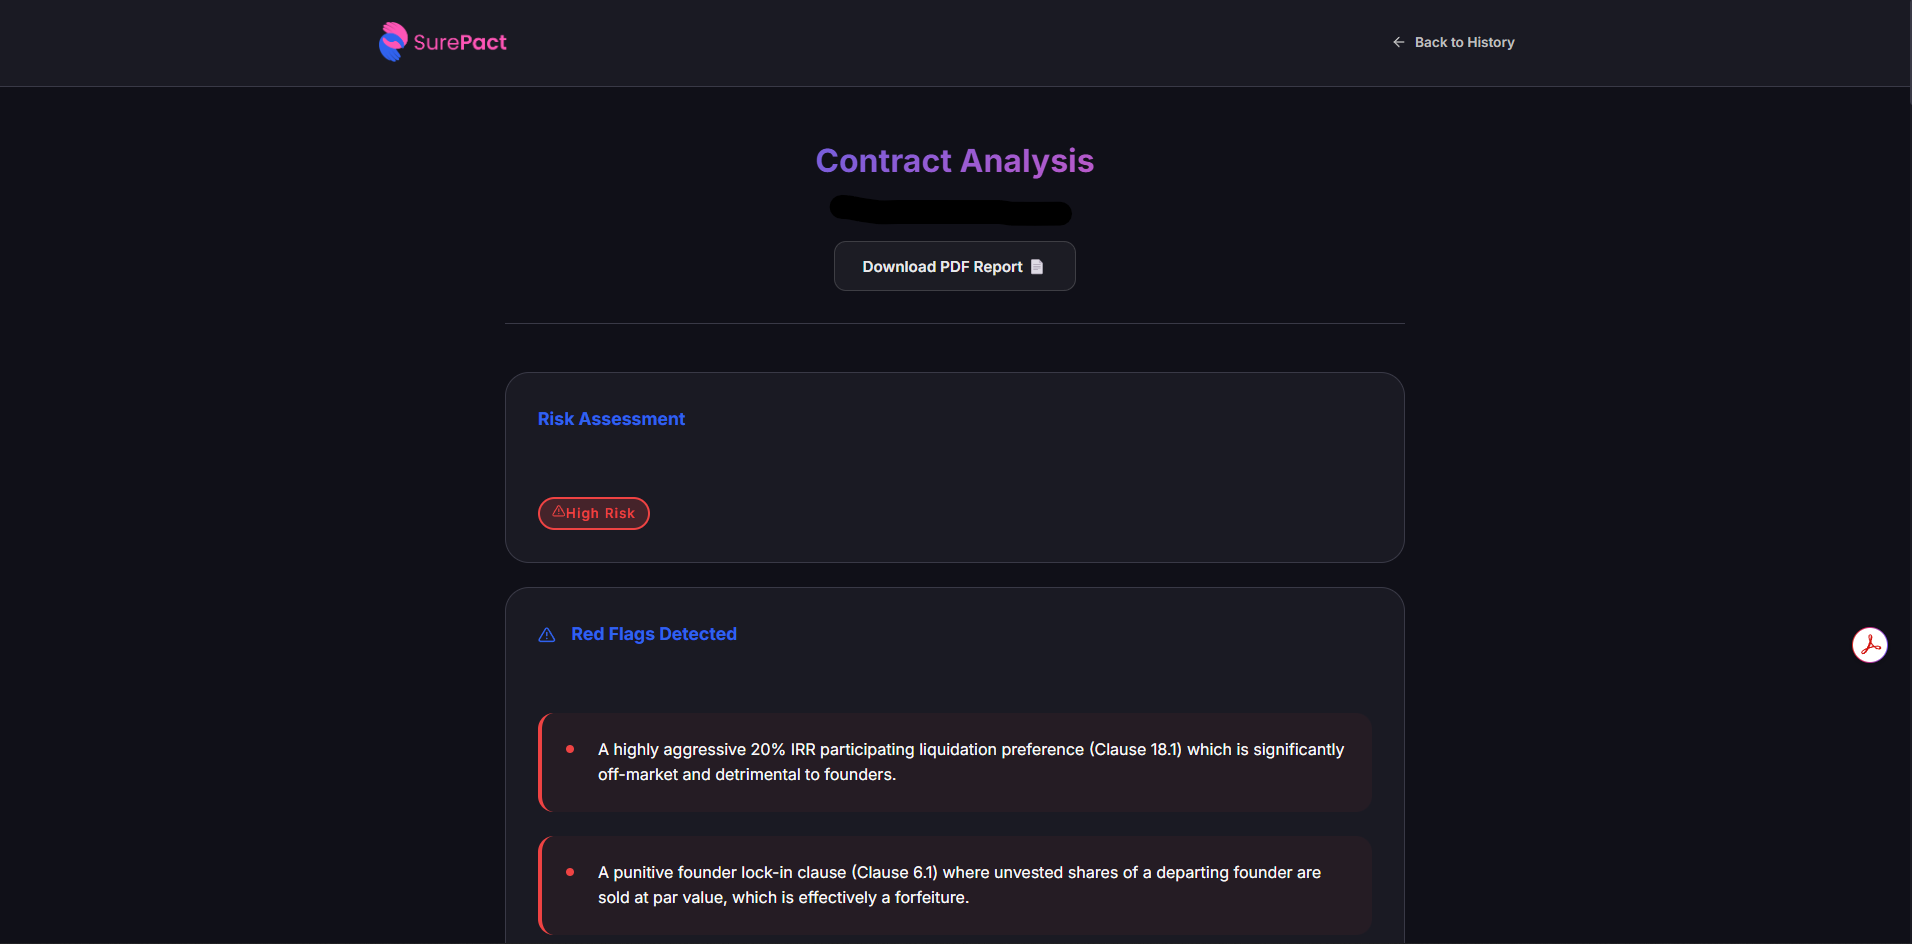Click the red bullet beside the founder lock-in flag
The image size is (1912, 944).
pos(570,872)
